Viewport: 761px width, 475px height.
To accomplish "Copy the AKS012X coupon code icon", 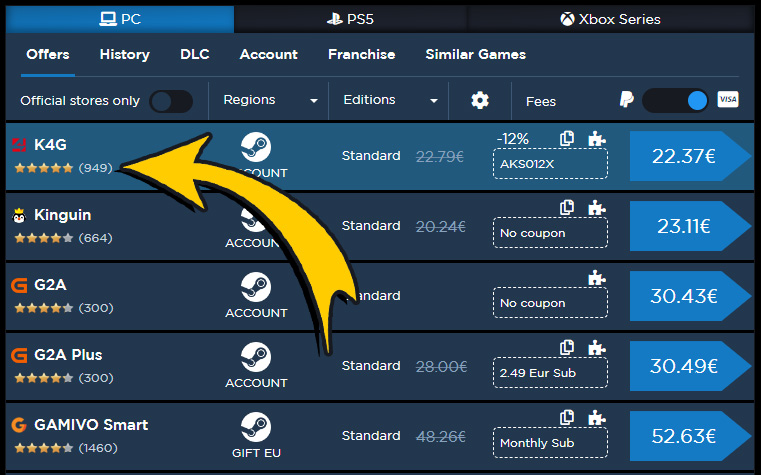I will click(568, 138).
